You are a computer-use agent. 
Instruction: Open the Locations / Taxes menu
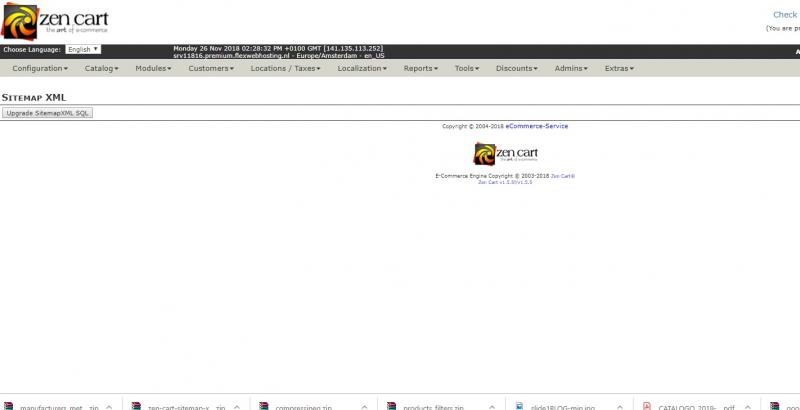click(x=286, y=68)
